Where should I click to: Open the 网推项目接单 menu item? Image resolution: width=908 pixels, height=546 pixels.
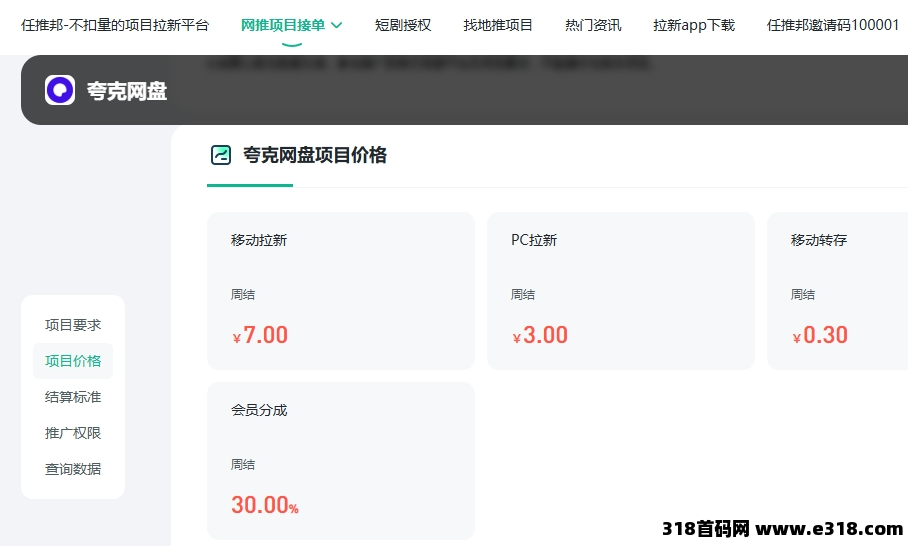[283, 25]
